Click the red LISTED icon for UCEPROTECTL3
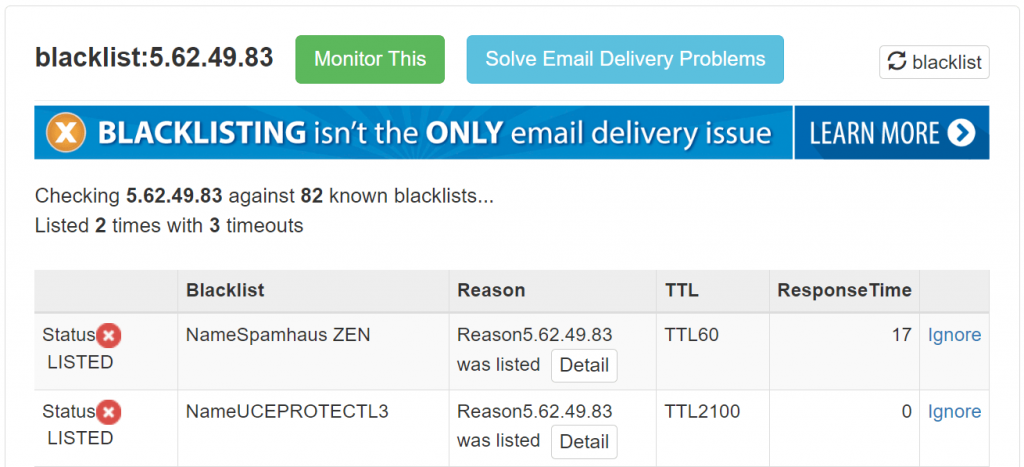Viewport: 1024px width, 467px height. point(109,412)
